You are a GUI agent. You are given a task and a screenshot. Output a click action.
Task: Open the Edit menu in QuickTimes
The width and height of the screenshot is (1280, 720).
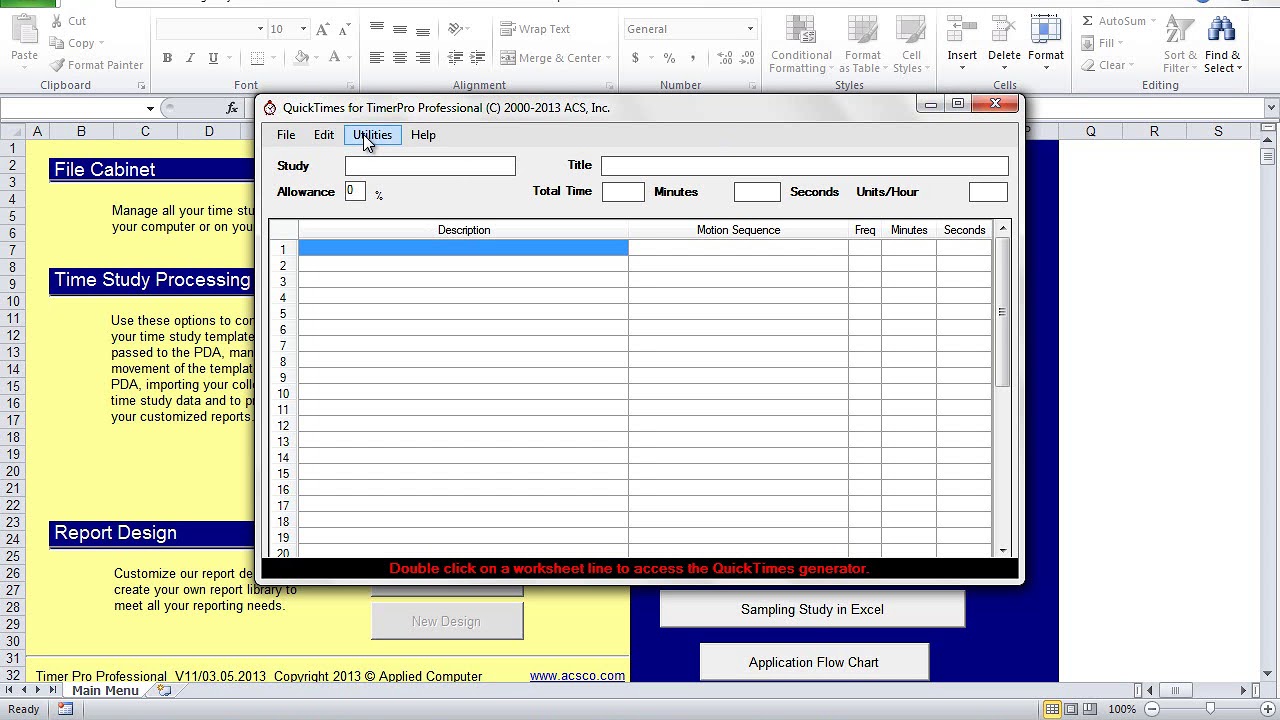coord(324,135)
